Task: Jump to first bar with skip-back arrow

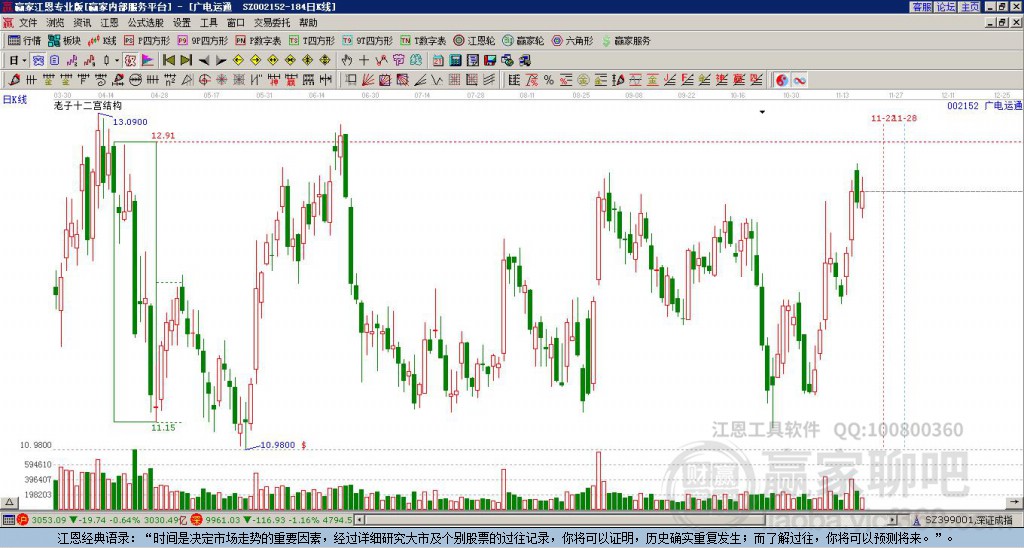Action: pos(168,60)
